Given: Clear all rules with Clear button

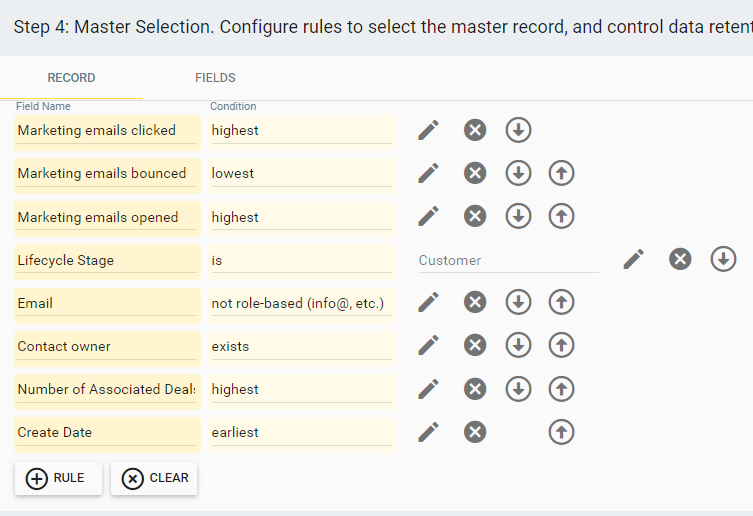Looking at the screenshot, I should point(154,478).
